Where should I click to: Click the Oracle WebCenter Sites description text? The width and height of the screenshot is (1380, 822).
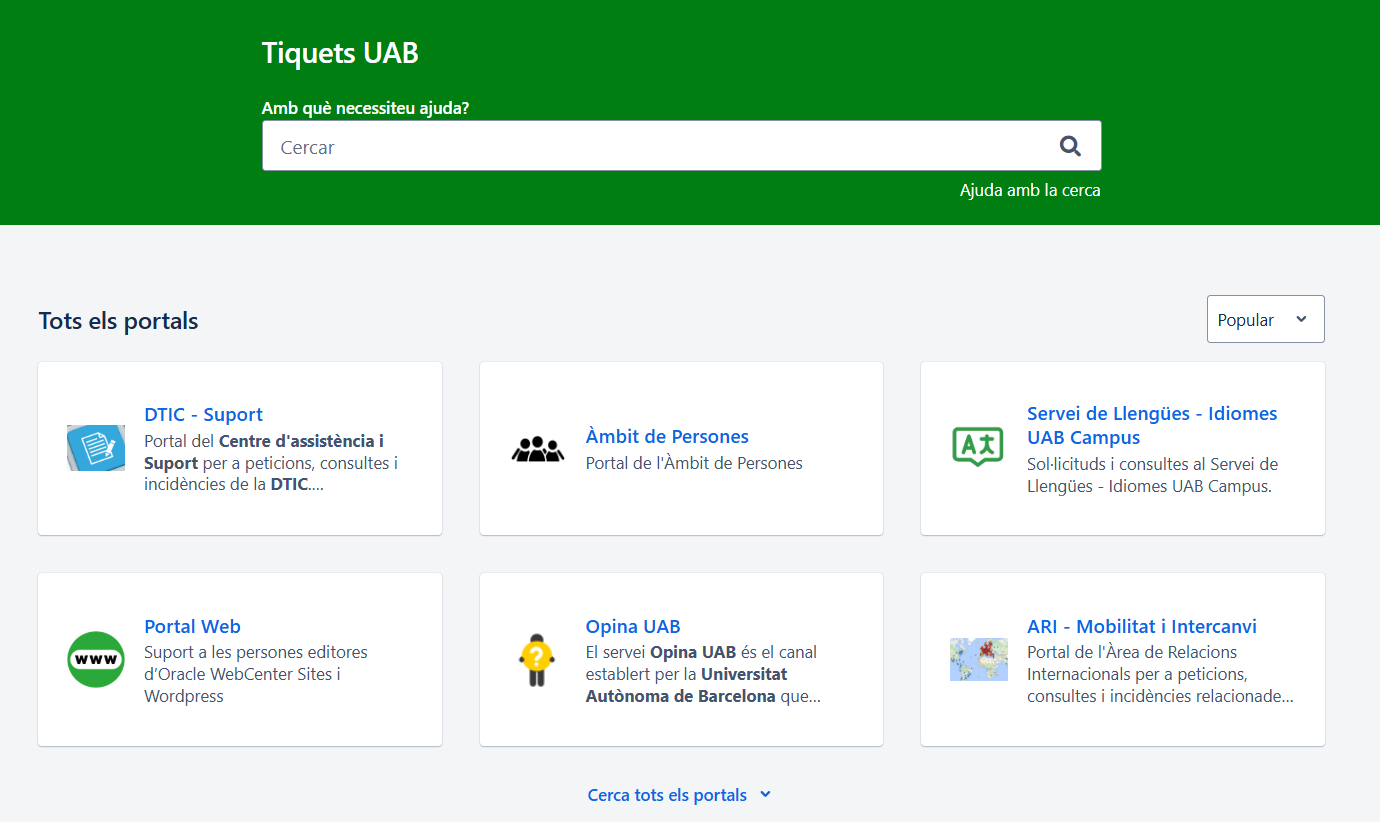coord(256,674)
